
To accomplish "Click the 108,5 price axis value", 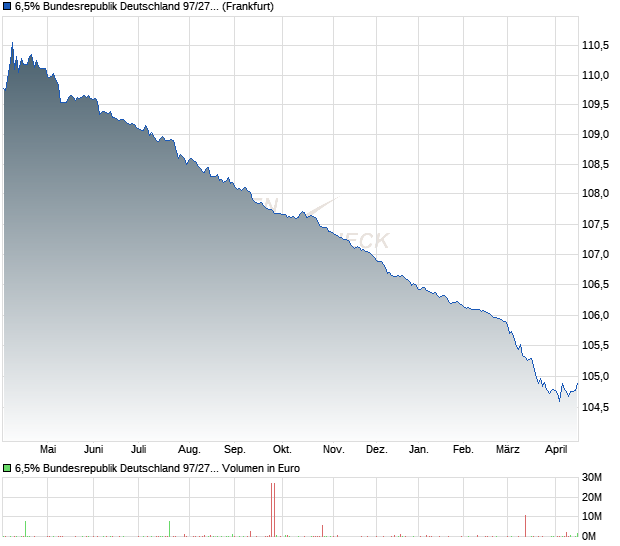I will (x=595, y=164).
